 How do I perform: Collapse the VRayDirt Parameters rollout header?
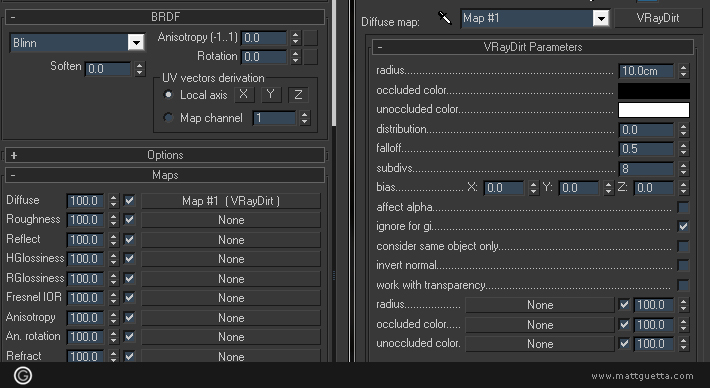pyautogui.click(x=532, y=47)
